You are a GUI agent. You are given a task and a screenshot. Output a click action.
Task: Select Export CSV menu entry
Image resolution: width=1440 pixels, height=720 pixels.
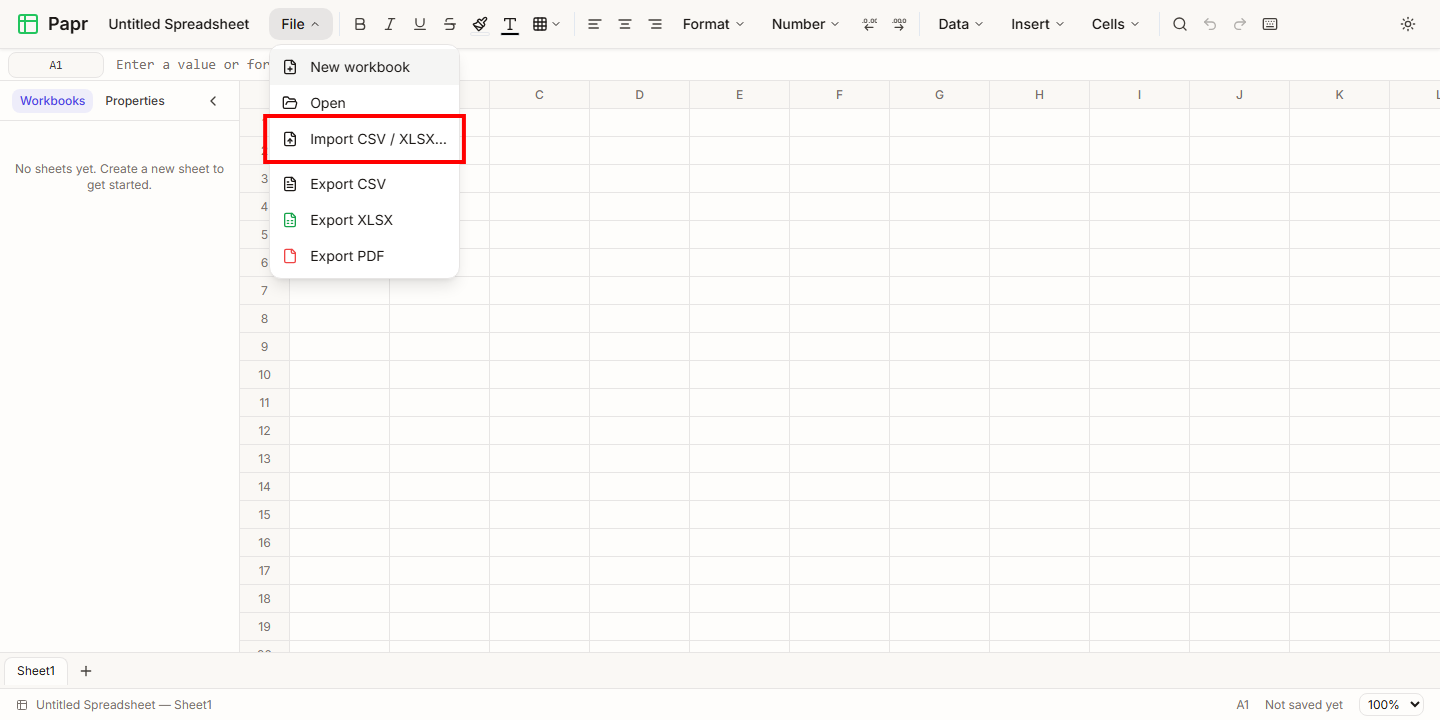(364, 184)
